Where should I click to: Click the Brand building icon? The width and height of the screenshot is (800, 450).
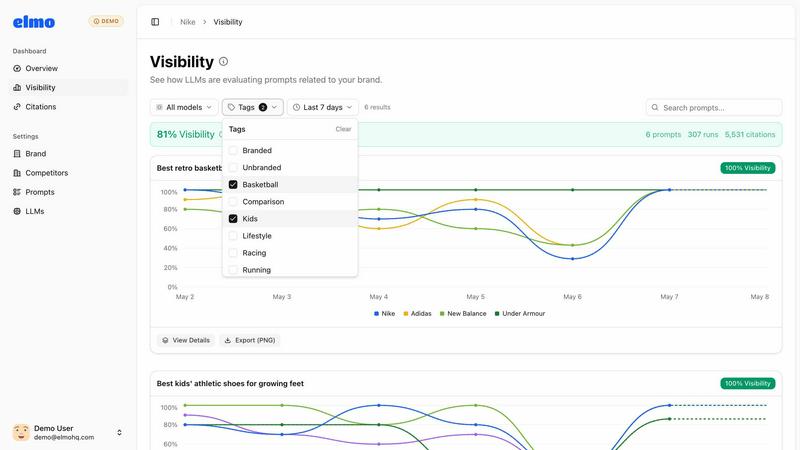click(17, 154)
